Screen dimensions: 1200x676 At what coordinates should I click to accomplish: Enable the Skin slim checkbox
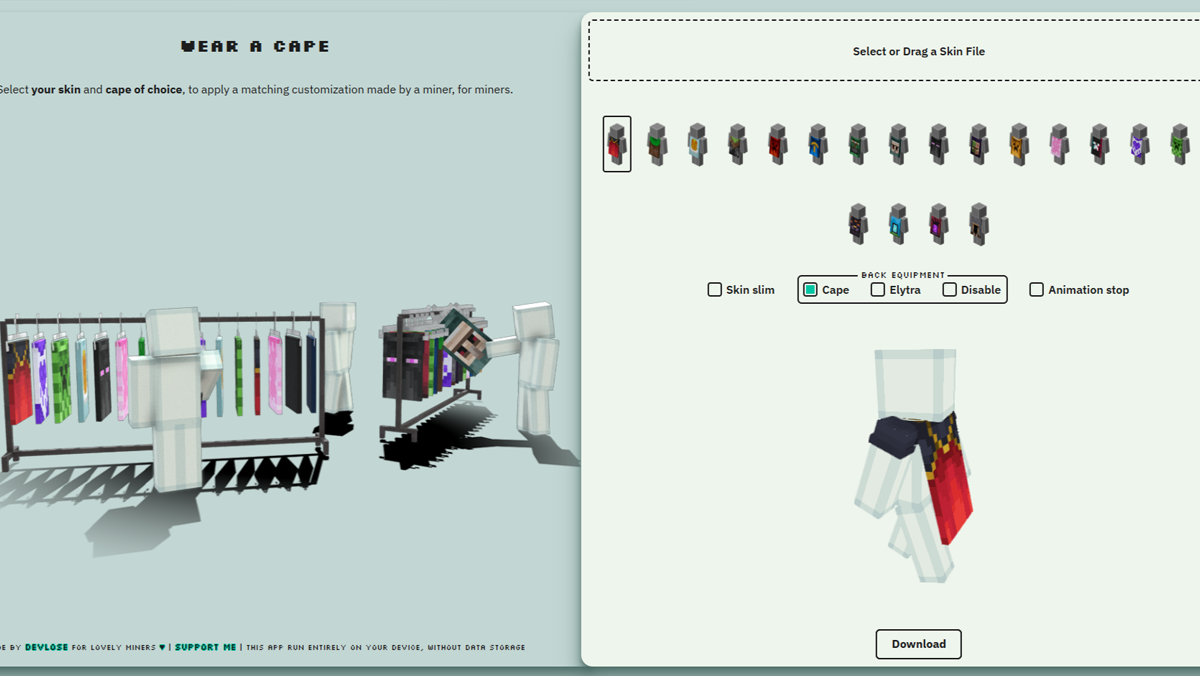(x=715, y=289)
